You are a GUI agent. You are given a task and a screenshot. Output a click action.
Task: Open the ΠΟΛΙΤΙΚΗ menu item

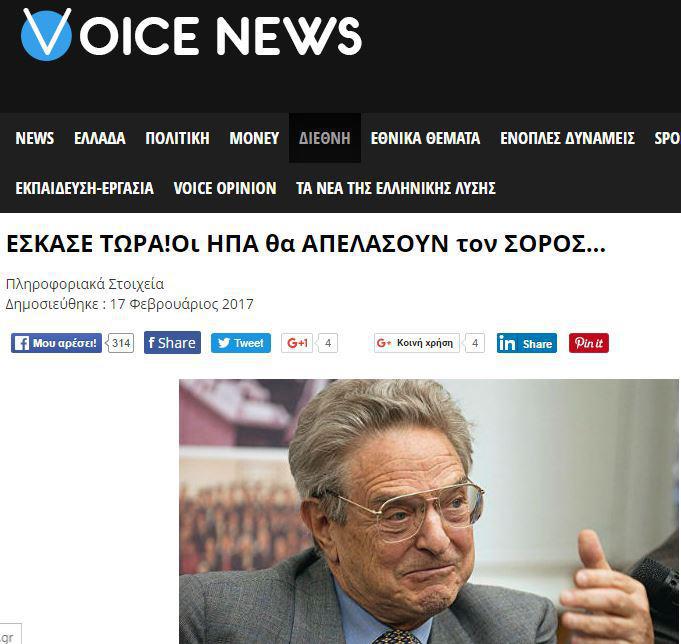[177, 138]
